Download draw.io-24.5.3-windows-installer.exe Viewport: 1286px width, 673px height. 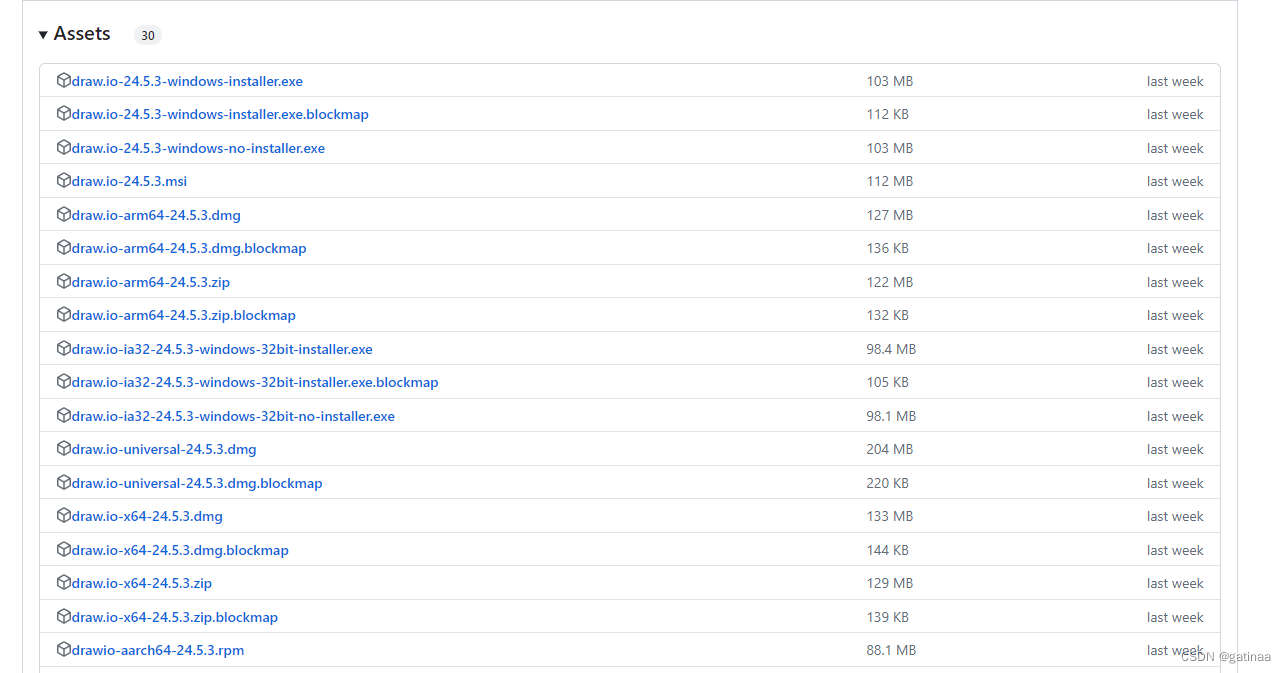(x=187, y=81)
